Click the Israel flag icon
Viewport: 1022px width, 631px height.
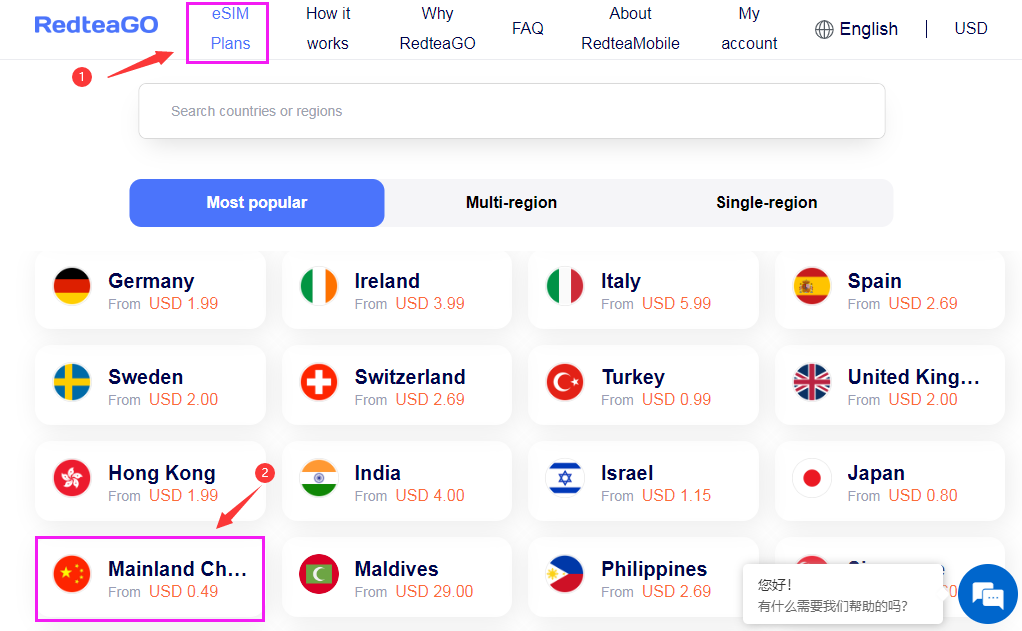point(565,479)
